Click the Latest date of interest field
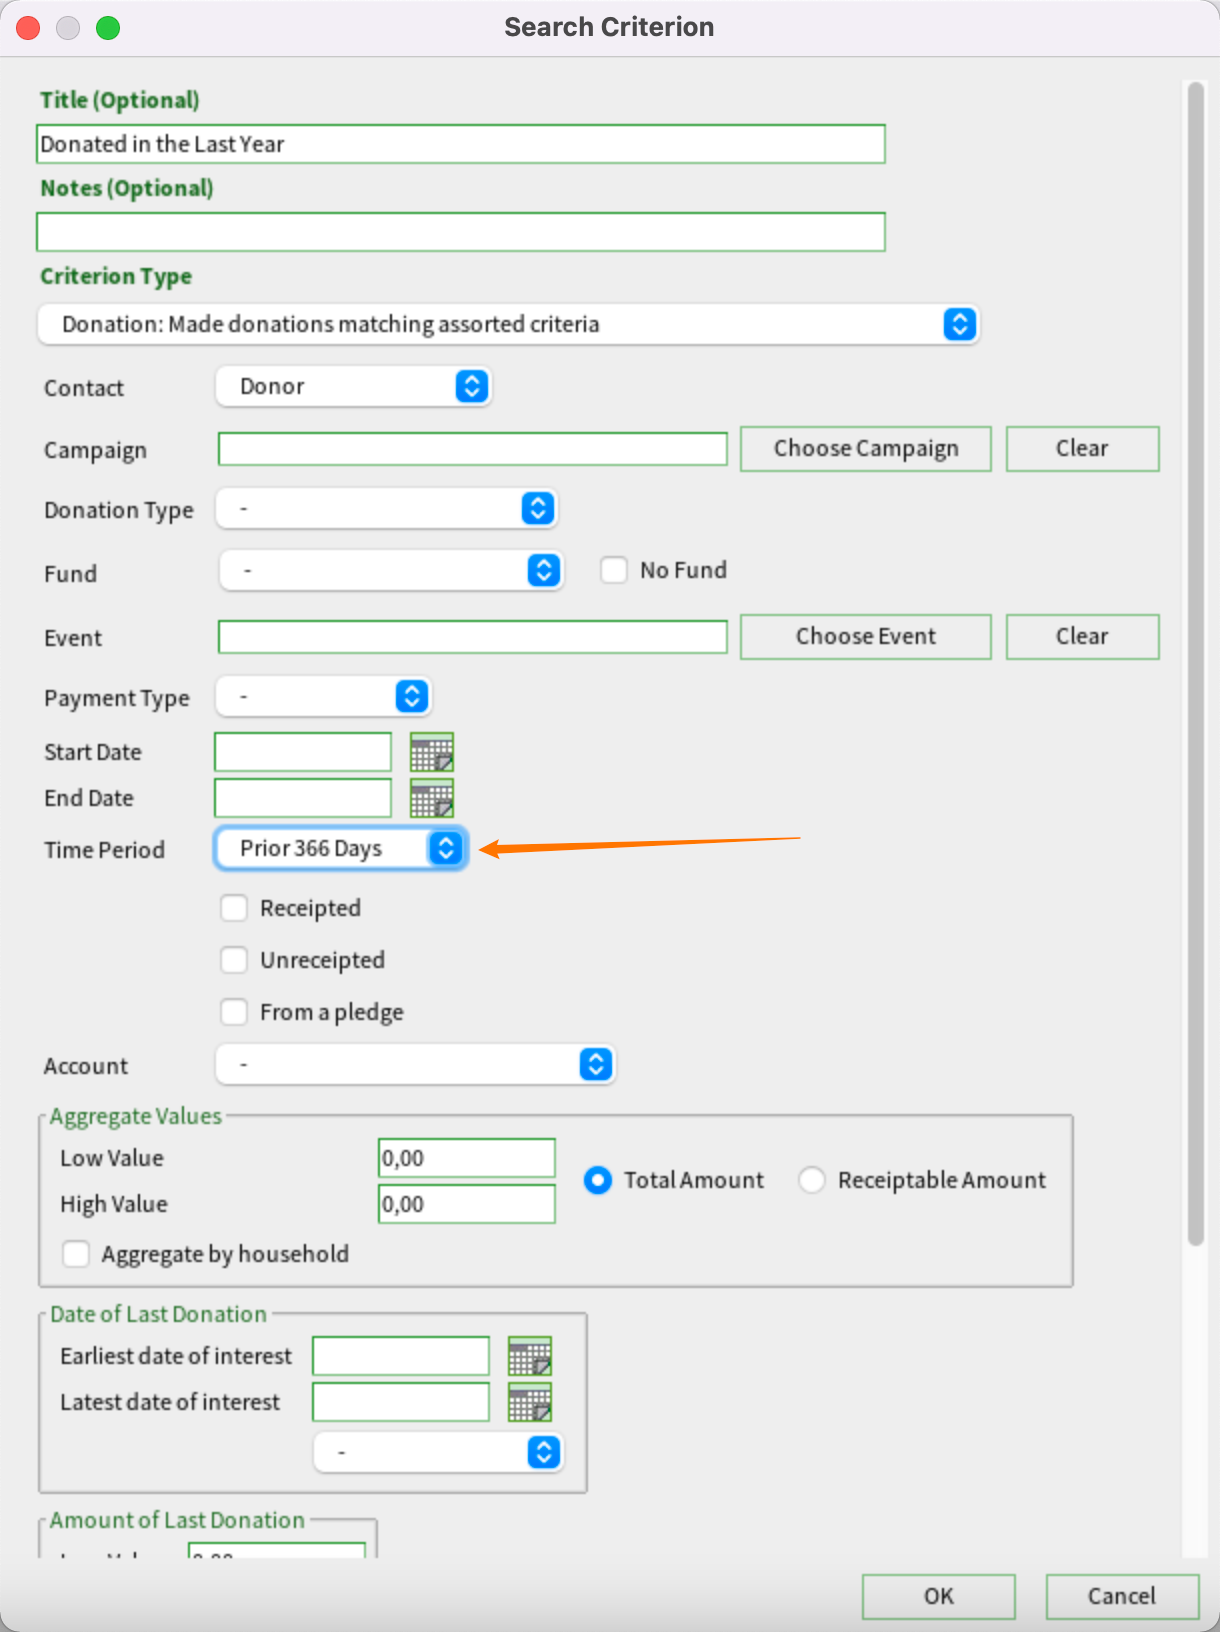Screen dimensions: 1220x1632 click(401, 1402)
